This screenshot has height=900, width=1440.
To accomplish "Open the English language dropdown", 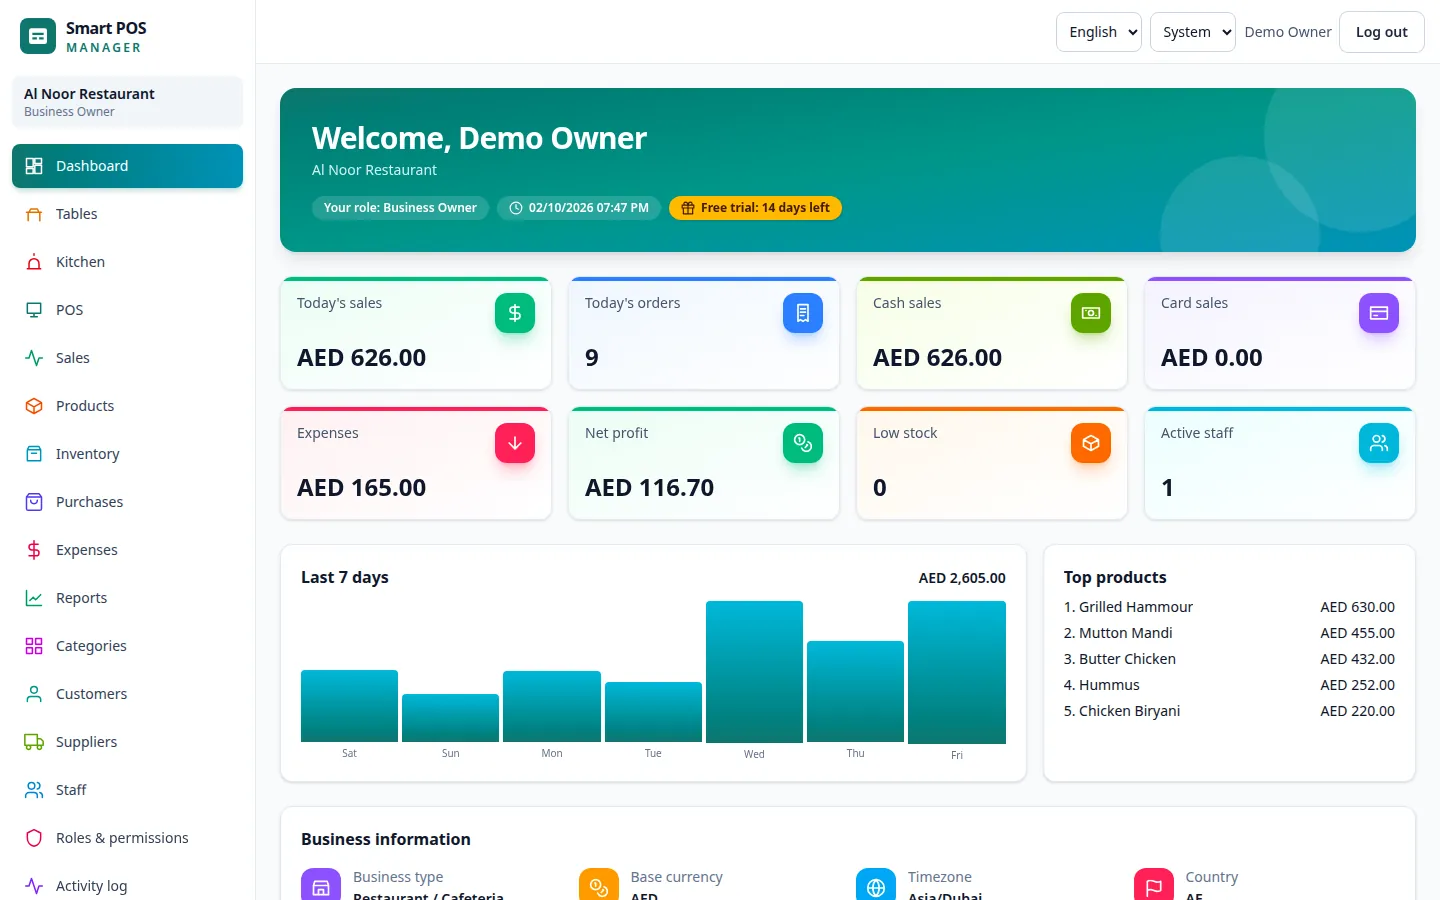I will 1099,32.
